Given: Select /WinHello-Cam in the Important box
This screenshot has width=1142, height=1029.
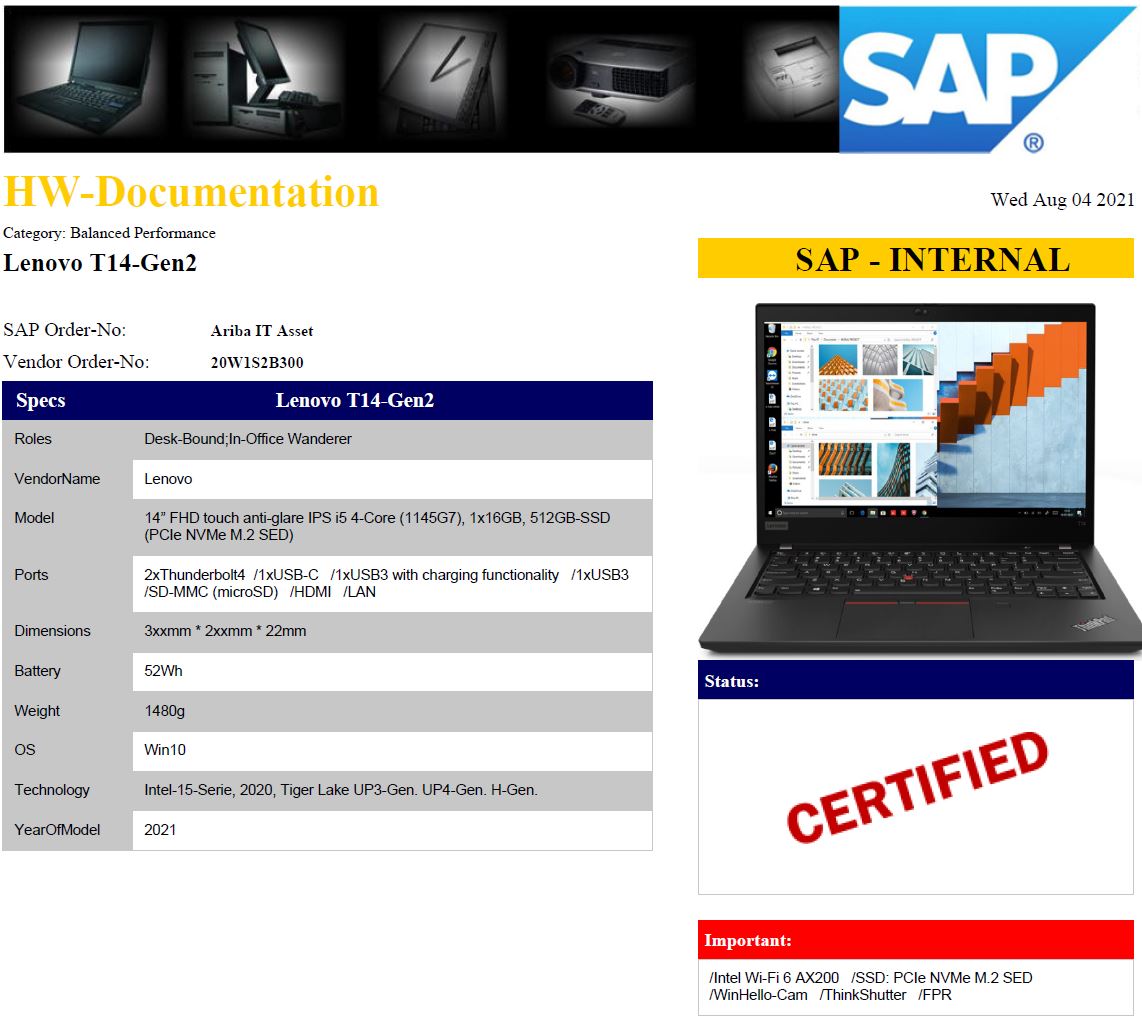Looking at the screenshot, I should (758, 996).
